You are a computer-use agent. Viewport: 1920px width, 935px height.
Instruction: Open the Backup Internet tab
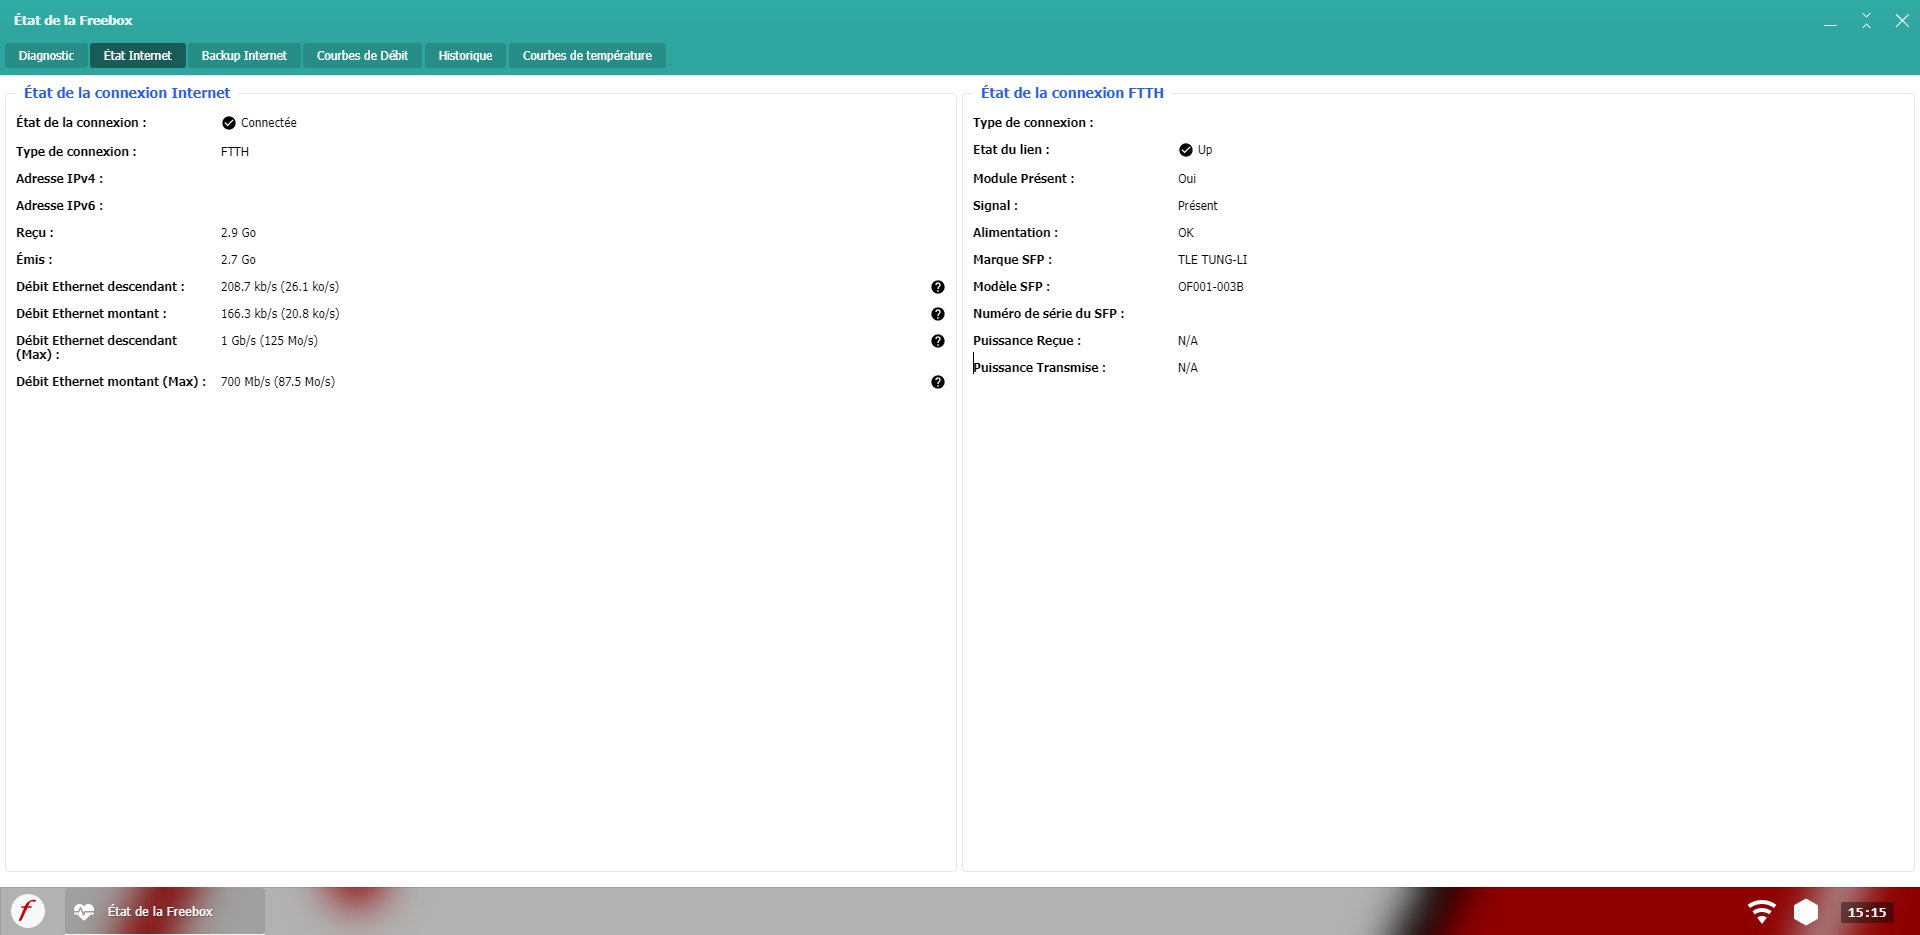244,56
